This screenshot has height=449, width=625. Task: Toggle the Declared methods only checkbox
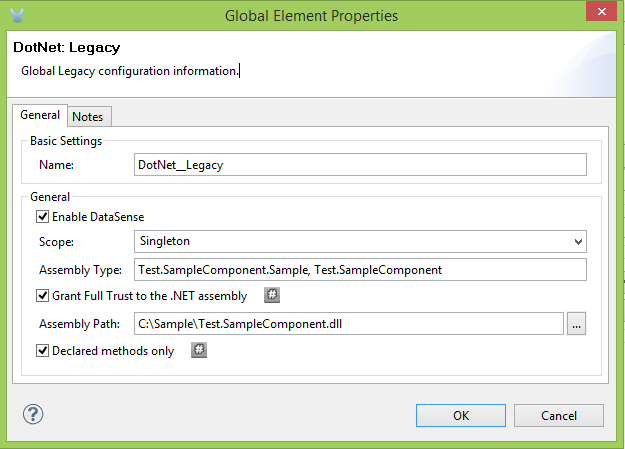43,351
